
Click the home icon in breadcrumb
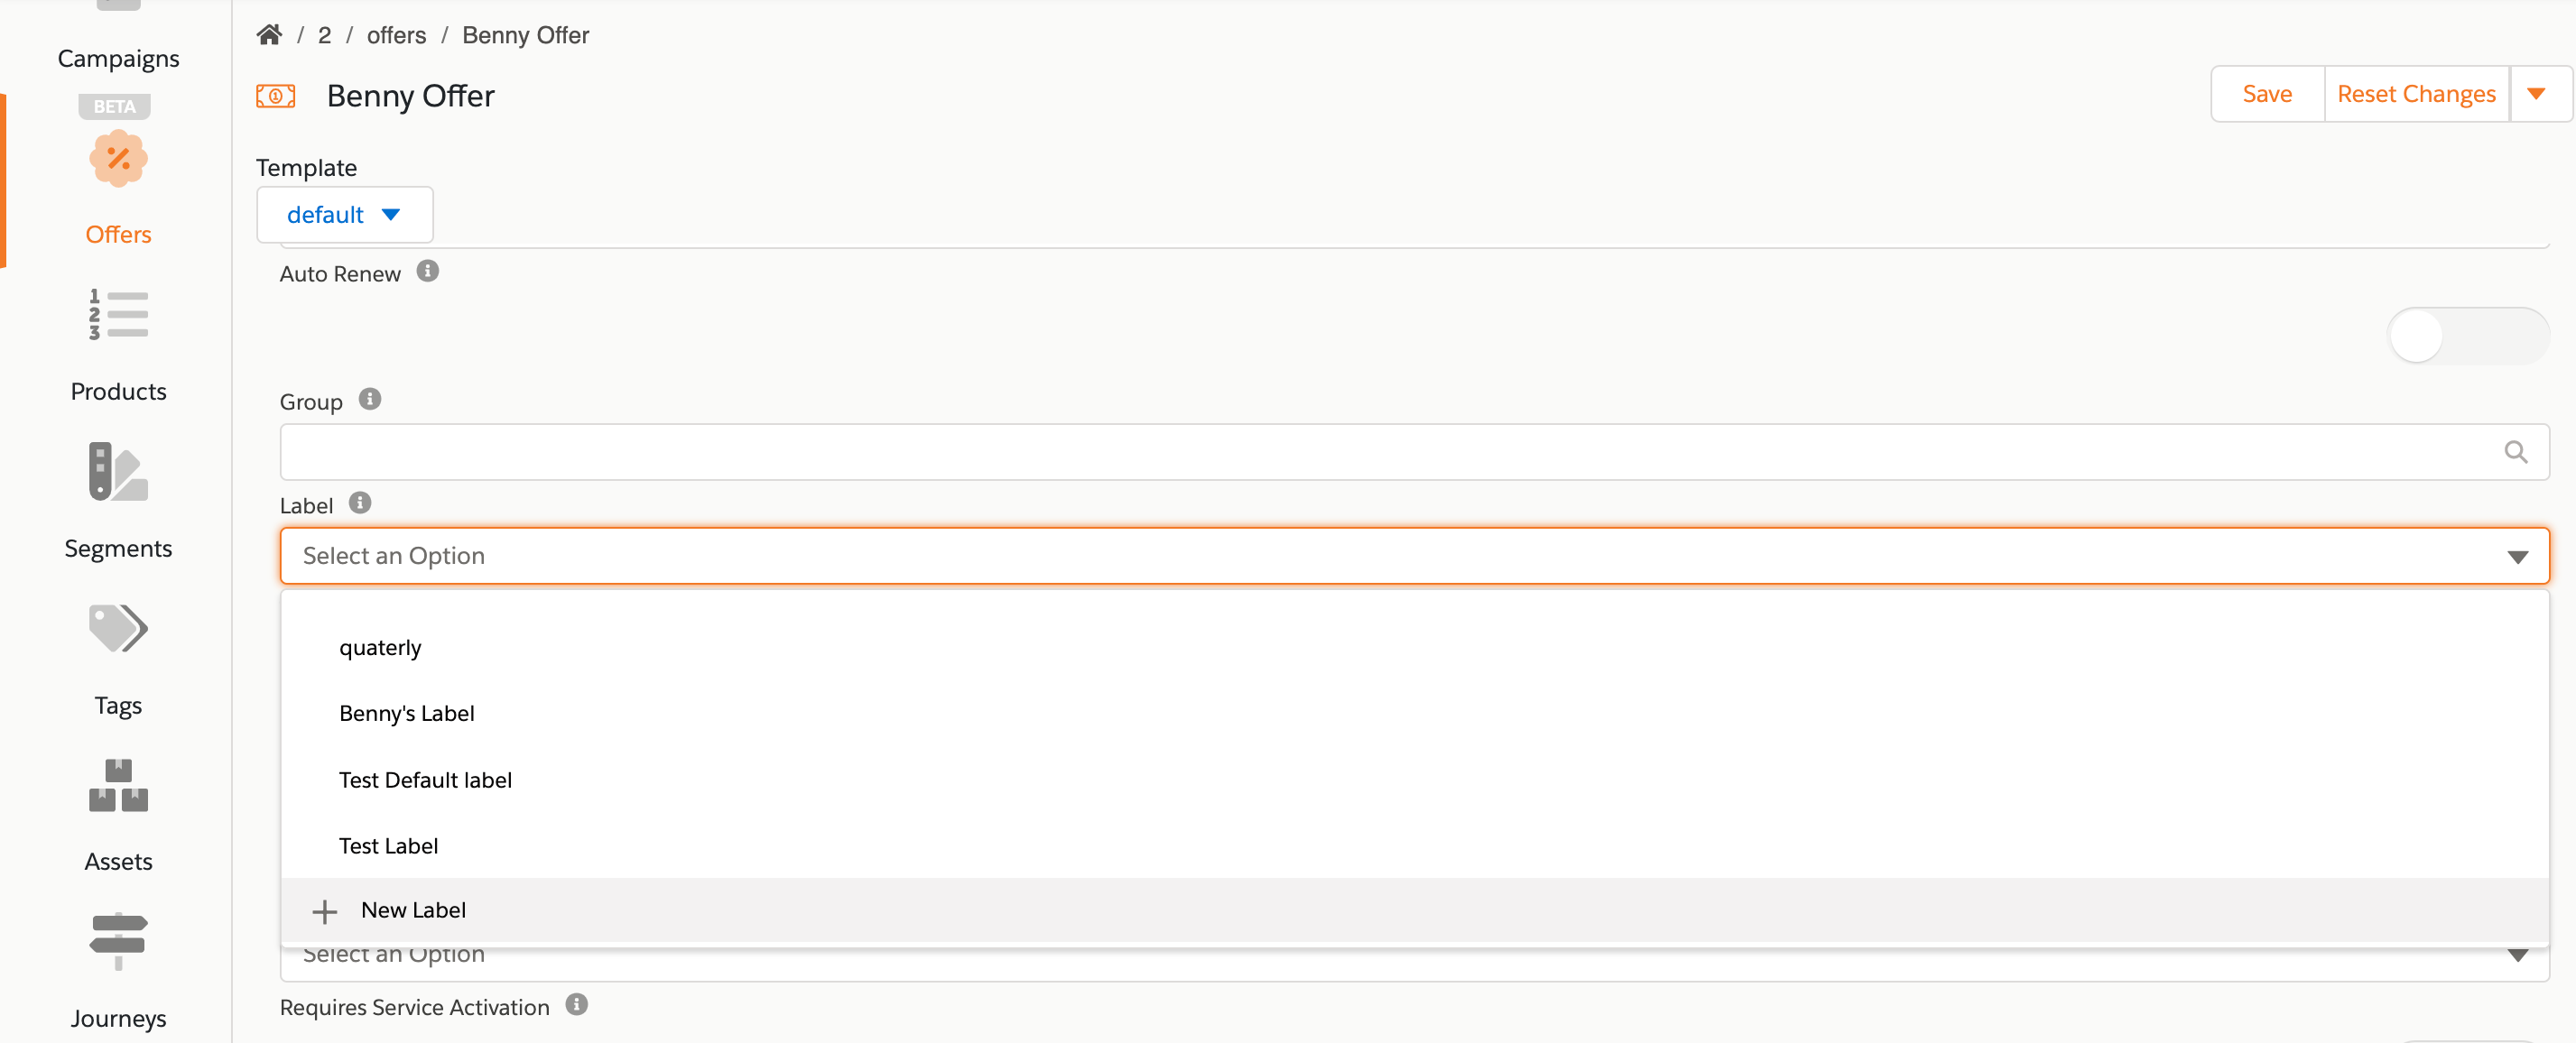click(x=269, y=35)
